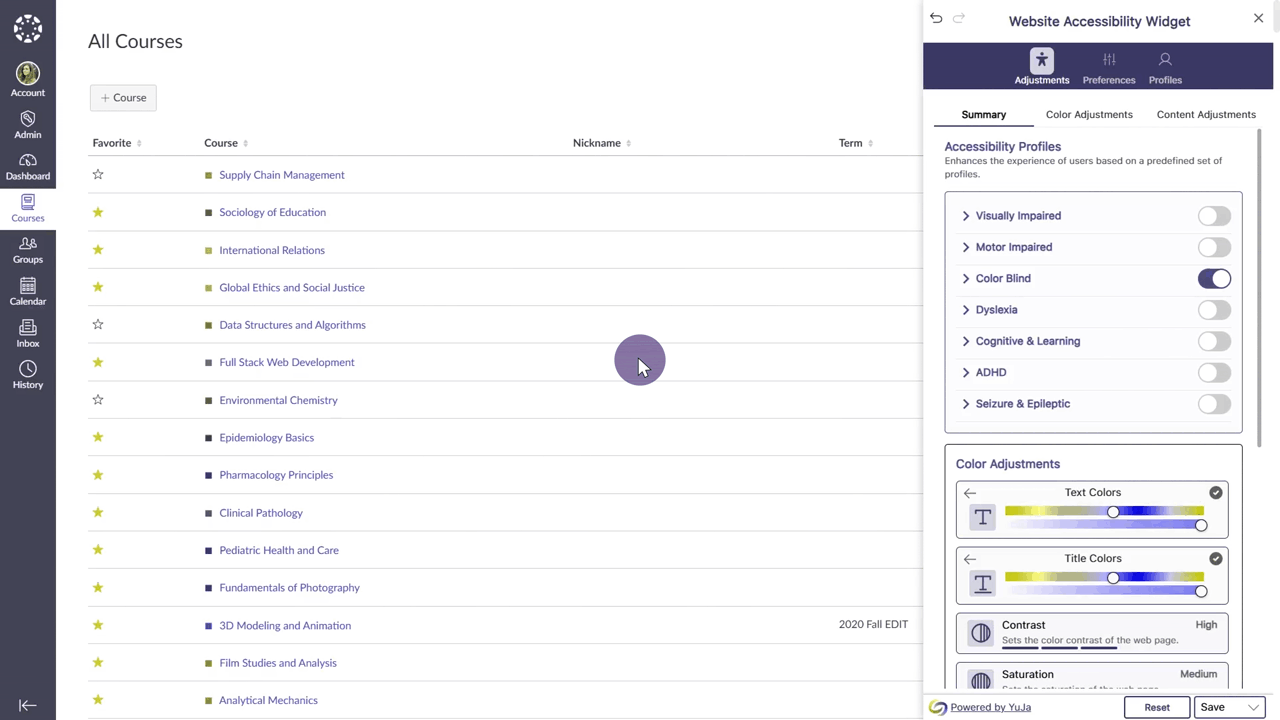
Task: Open the Dashboard in the sidebar
Action: click(x=28, y=167)
